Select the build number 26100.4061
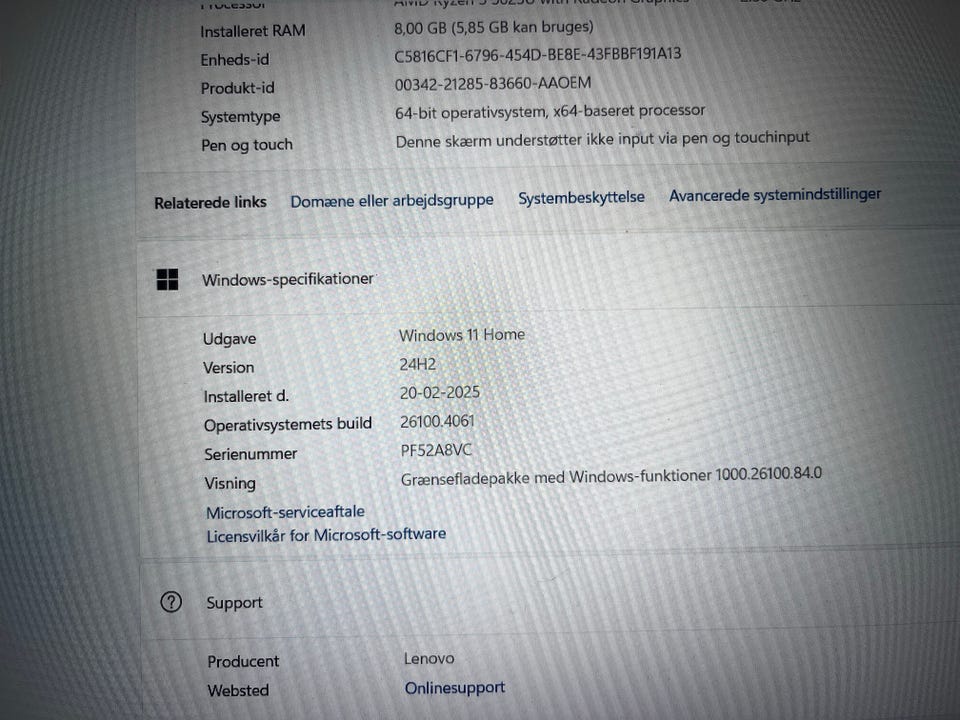 click(x=437, y=421)
